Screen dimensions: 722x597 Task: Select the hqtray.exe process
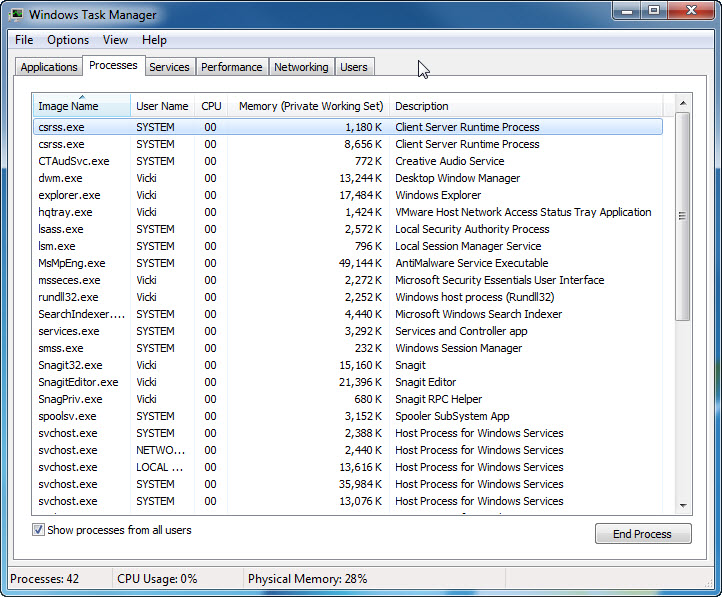click(x=348, y=212)
